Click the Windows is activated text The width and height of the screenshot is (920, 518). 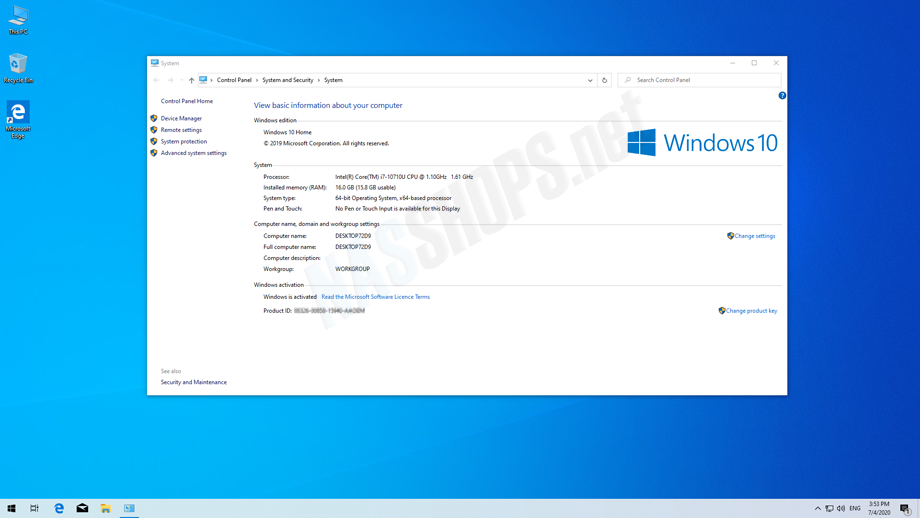(x=290, y=297)
